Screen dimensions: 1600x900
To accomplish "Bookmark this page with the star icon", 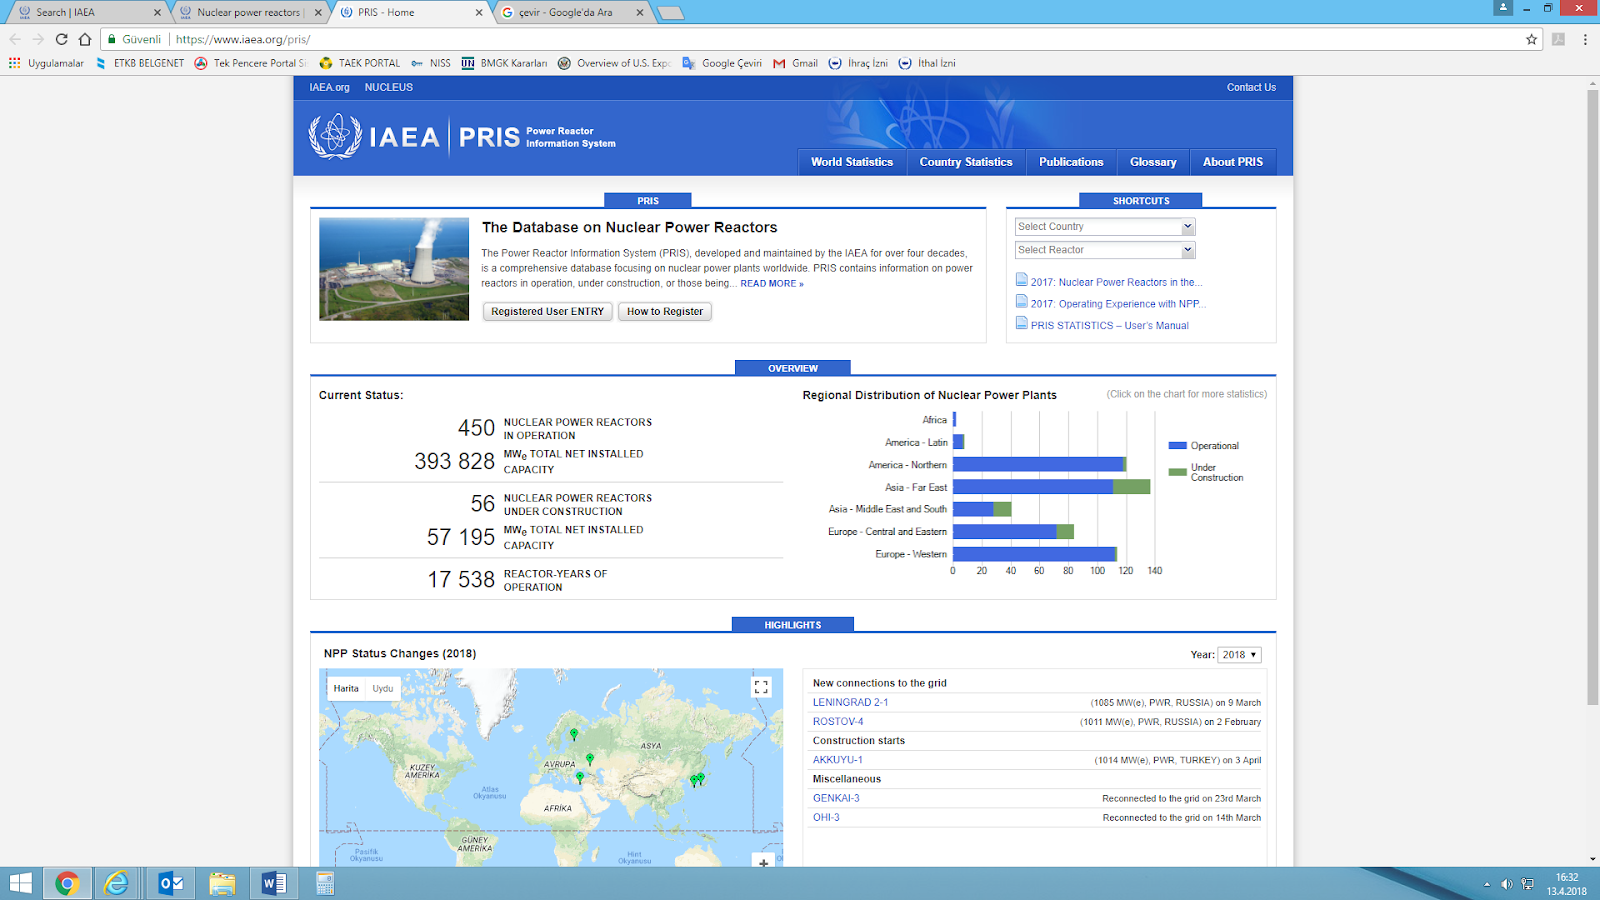I will [1531, 39].
